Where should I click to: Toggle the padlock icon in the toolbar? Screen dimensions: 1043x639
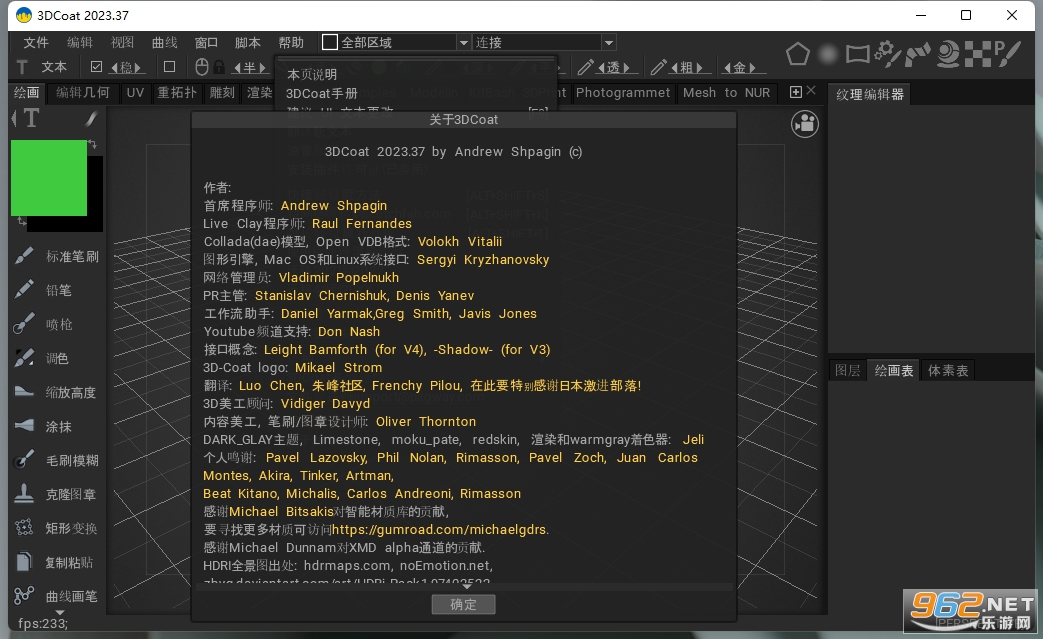point(218,66)
